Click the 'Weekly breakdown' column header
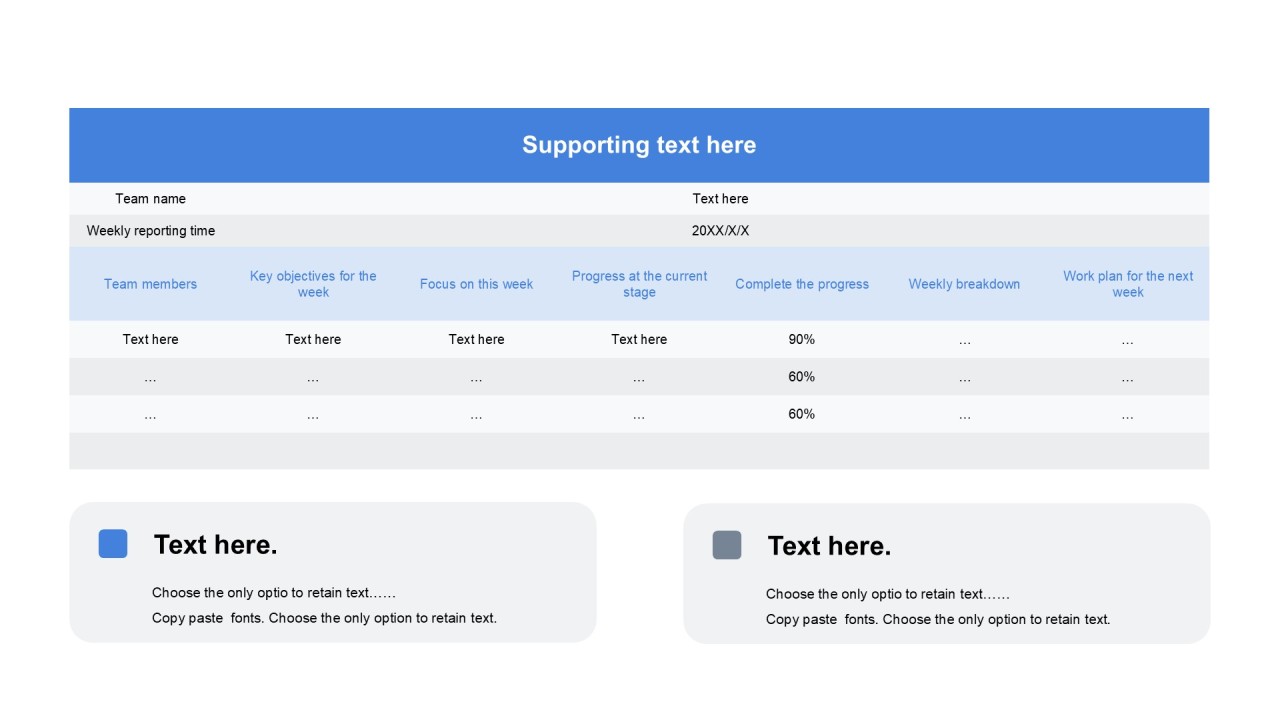Screen dimensions: 1280x720 coord(964,284)
